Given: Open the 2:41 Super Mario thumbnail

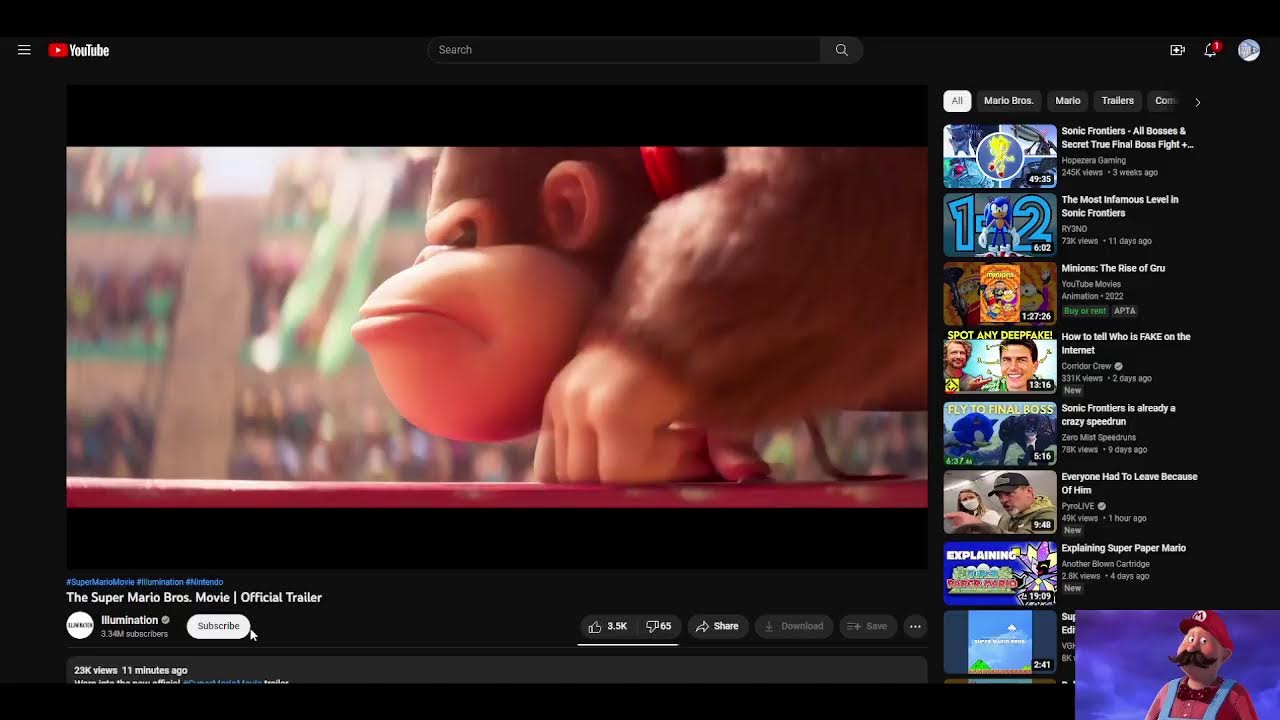Looking at the screenshot, I should 1000,643.
